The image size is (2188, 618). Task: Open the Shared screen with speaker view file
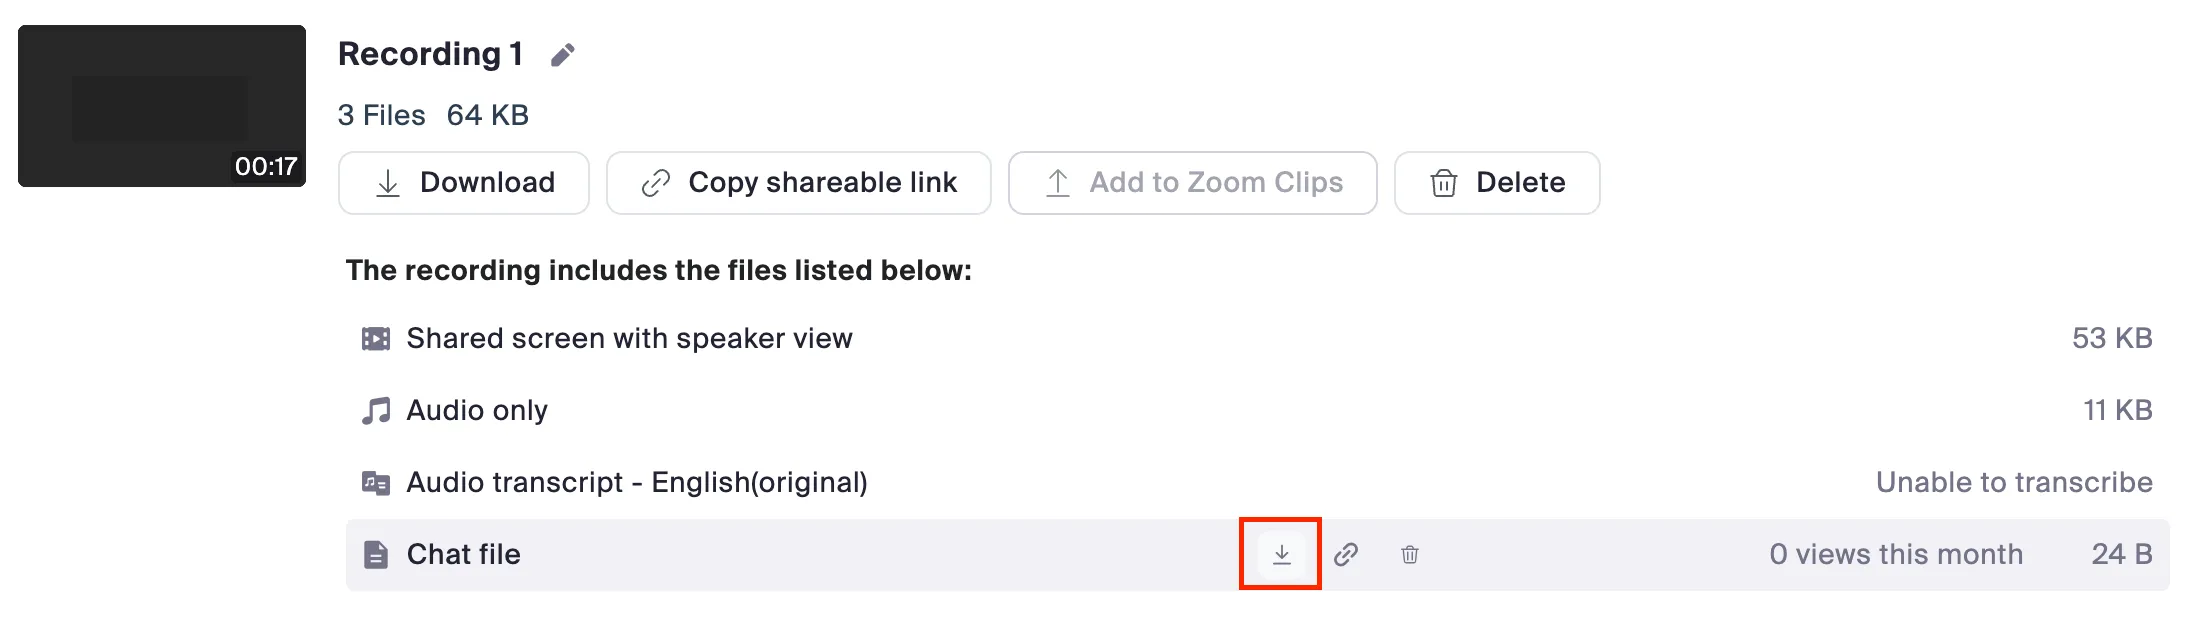click(629, 339)
